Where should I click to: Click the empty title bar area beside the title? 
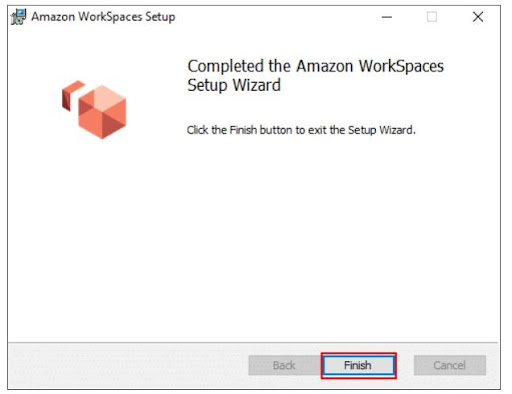coord(277,17)
